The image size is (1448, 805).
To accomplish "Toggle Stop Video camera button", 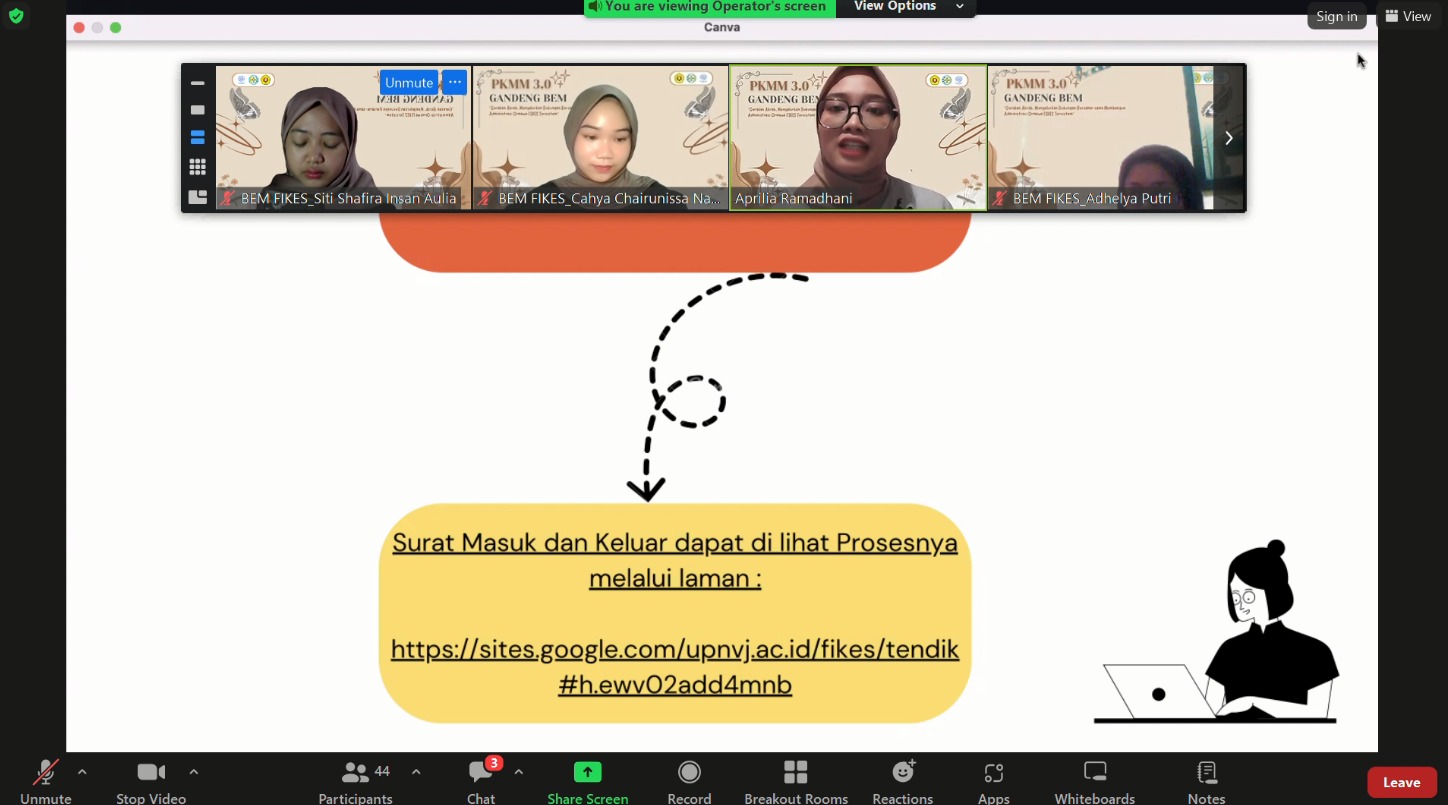I will 151,773.
